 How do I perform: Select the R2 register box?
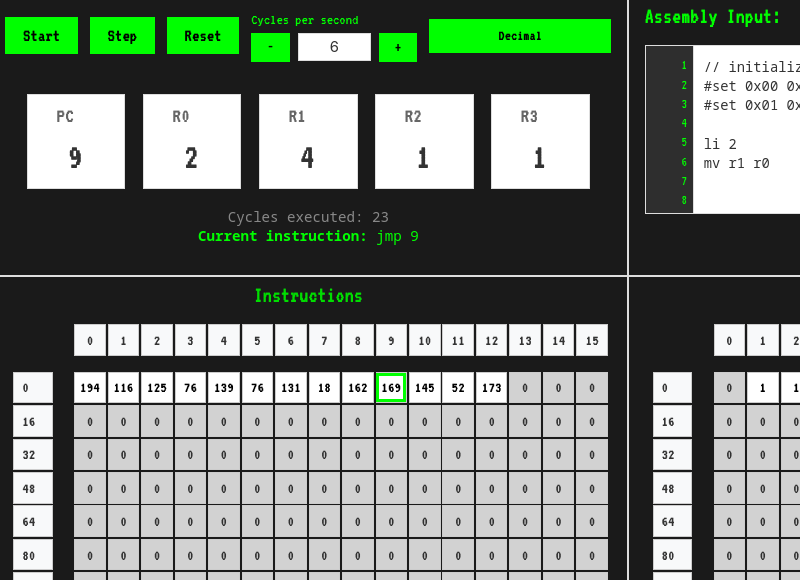pos(424,141)
